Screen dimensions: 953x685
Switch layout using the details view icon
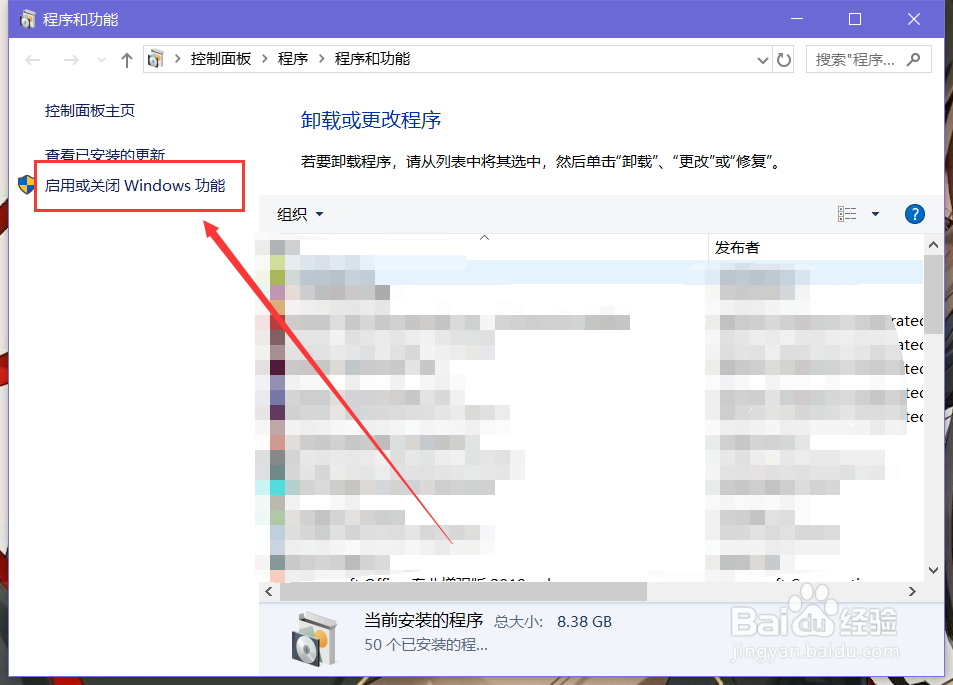coord(846,213)
